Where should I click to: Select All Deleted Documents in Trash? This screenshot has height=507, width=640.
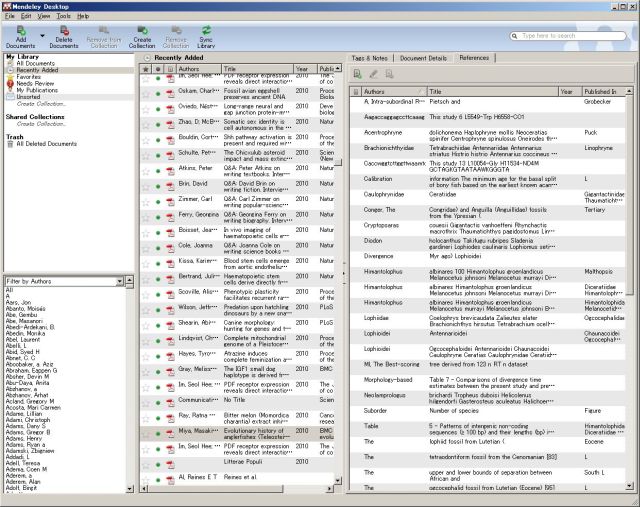(x=46, y=144)
